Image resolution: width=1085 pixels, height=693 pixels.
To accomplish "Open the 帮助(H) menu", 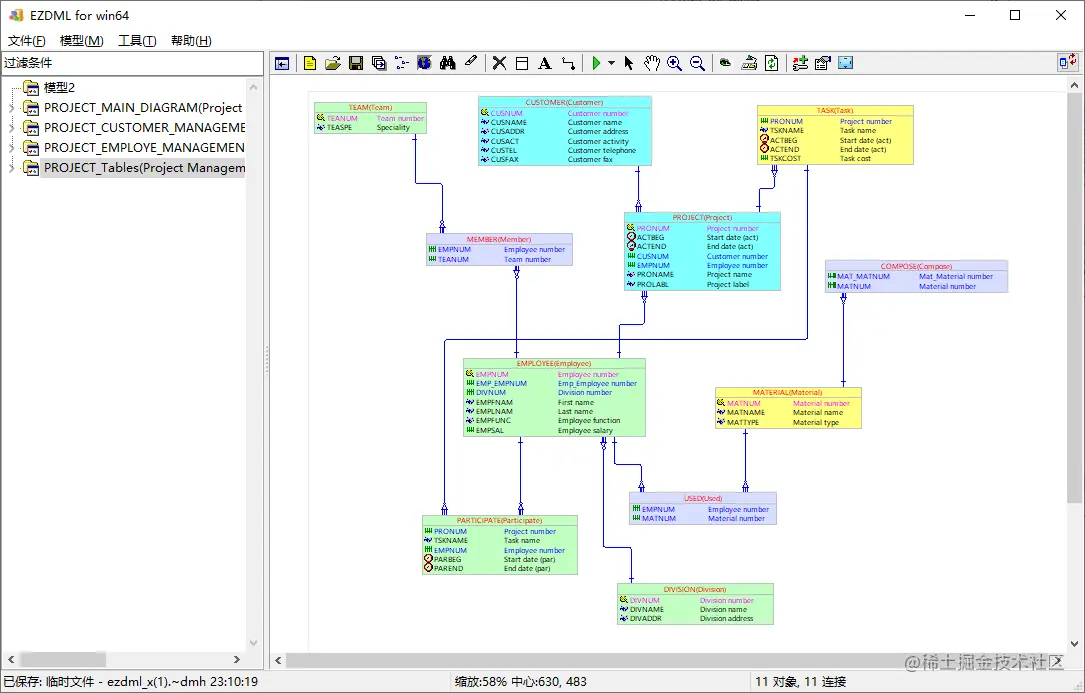I will 191,41.
